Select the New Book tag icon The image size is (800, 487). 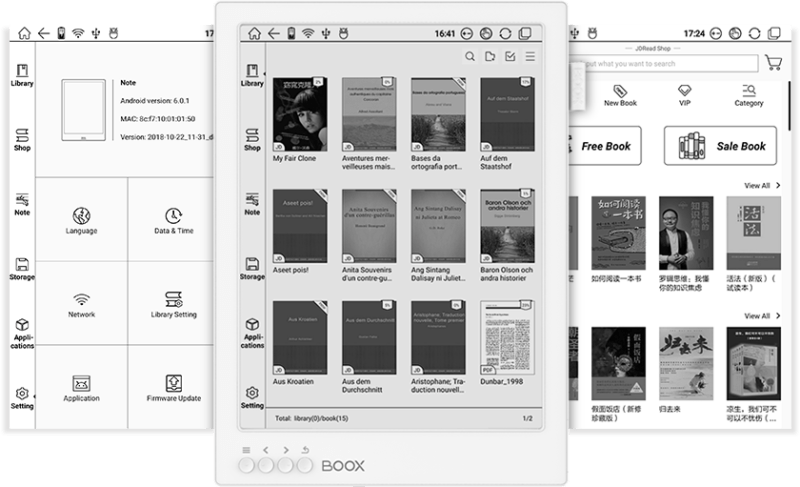(620, 91)
